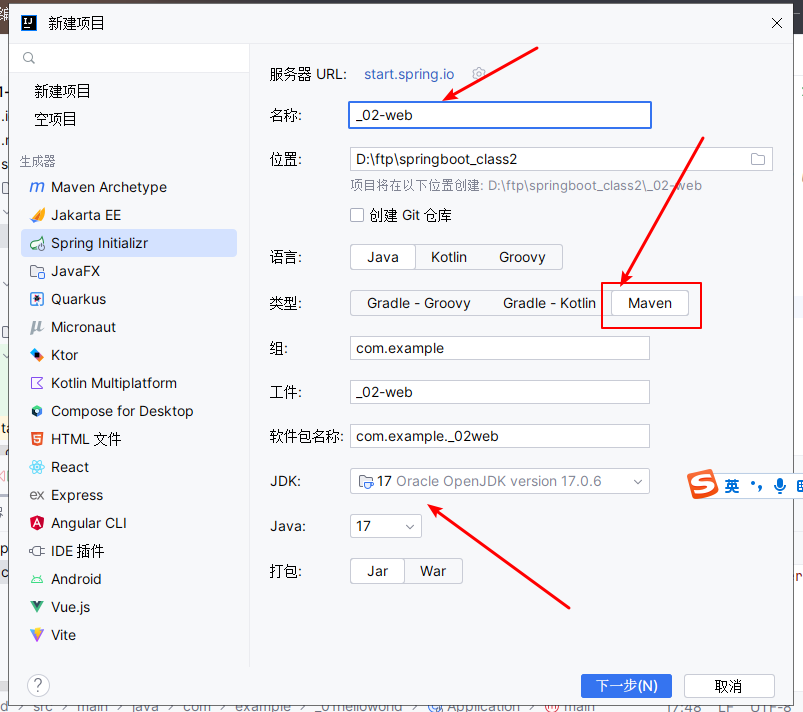Image resolution: width=803 pixels, height=712 pixels.
Task: Click the server URL settings gear icon
Action: [478, 74]
